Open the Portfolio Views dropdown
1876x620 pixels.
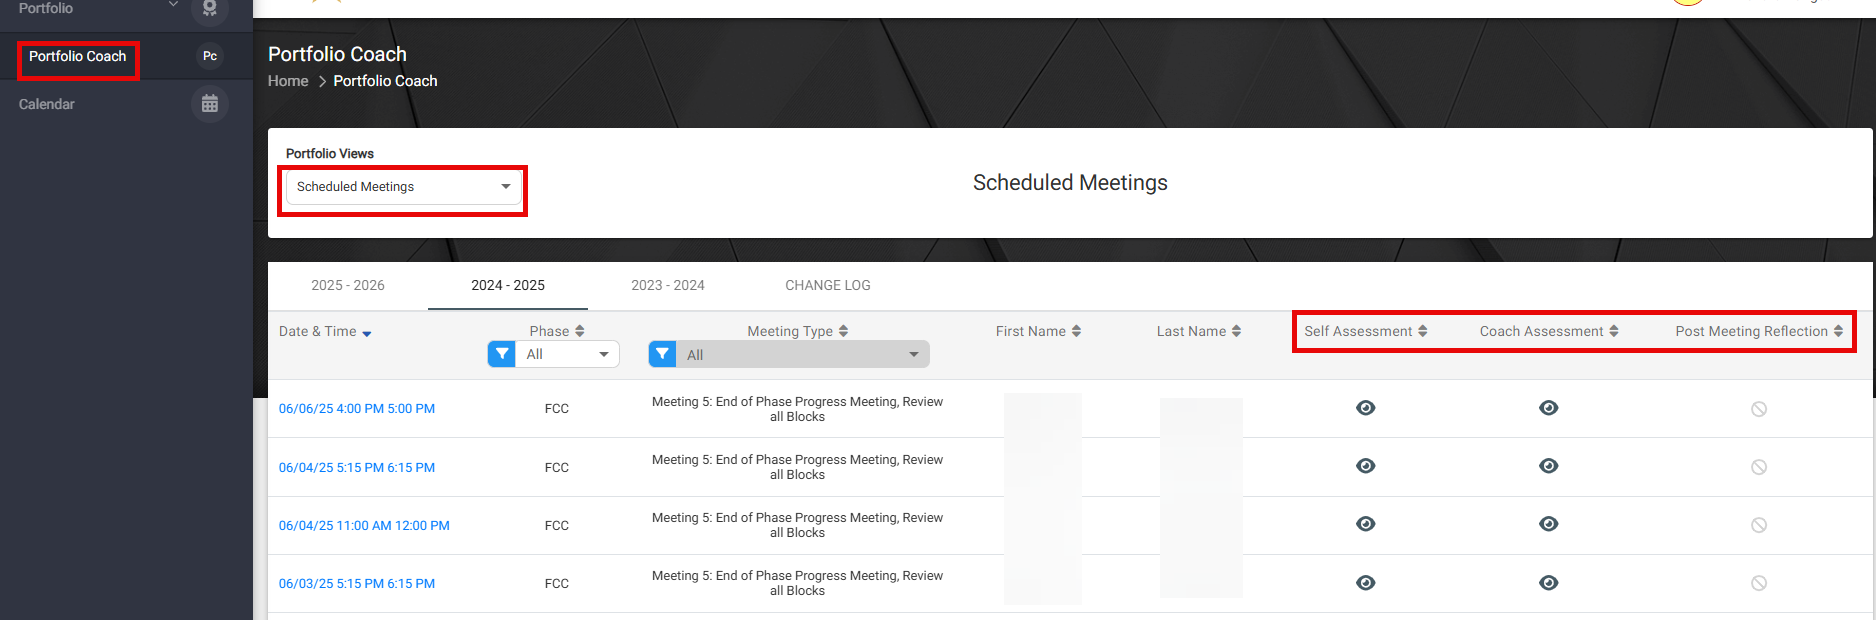(404, 187)
